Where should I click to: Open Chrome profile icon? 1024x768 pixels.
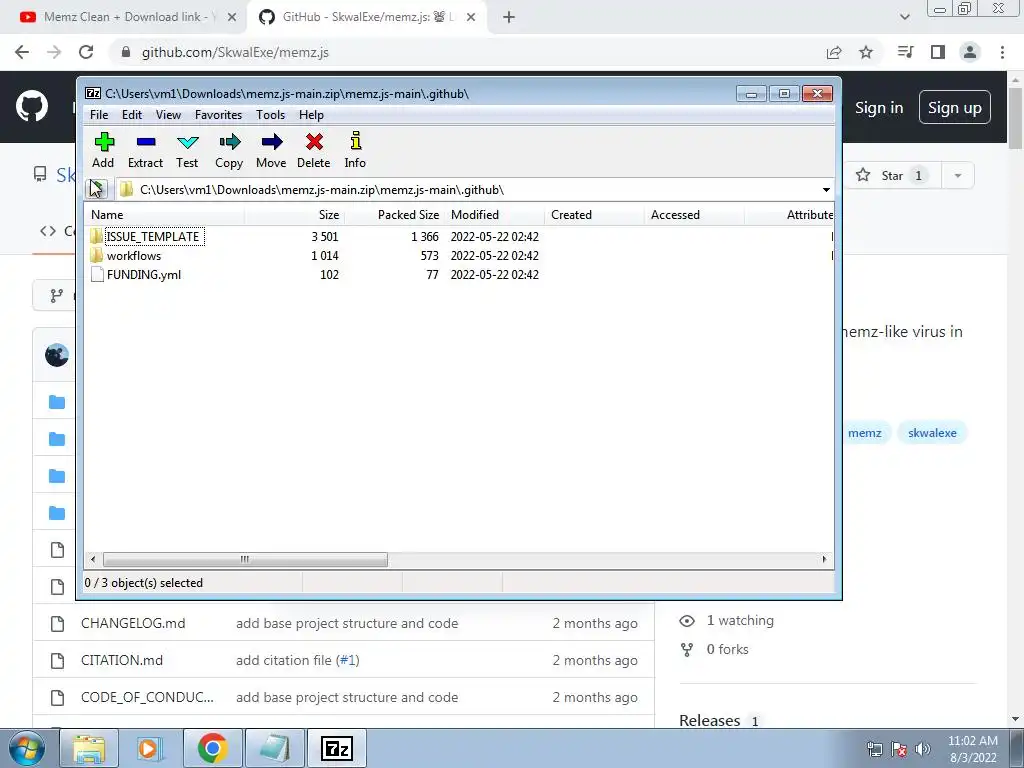click(x=970, y=52)
